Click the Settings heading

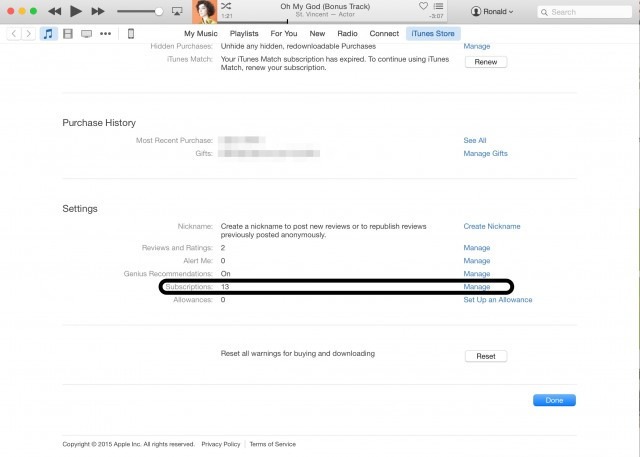click(80, 209)
